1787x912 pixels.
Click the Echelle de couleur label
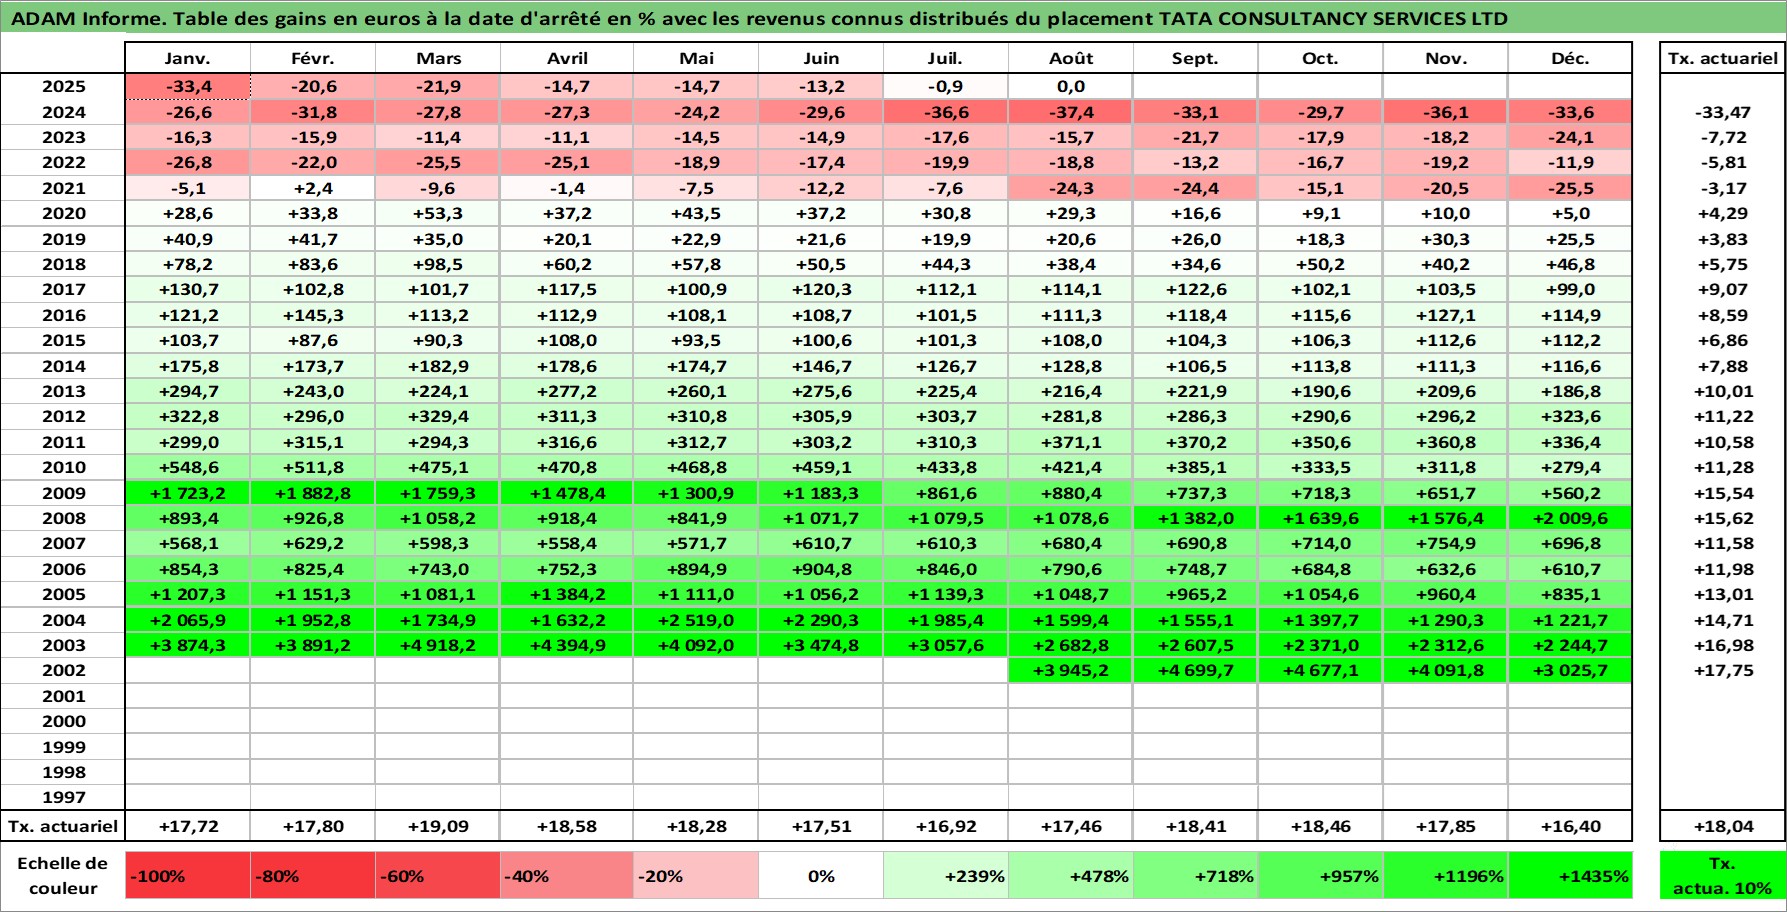(x=63, y=876)
